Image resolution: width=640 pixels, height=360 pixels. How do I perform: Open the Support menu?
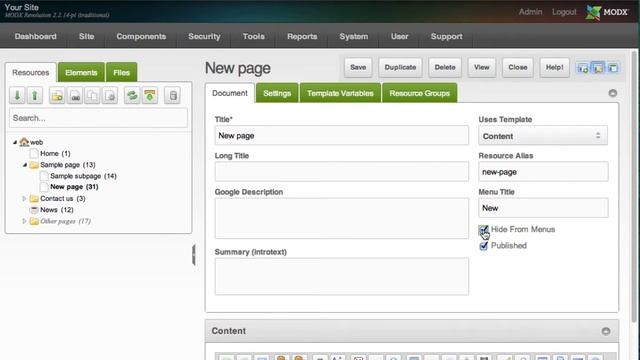point(447,36)
